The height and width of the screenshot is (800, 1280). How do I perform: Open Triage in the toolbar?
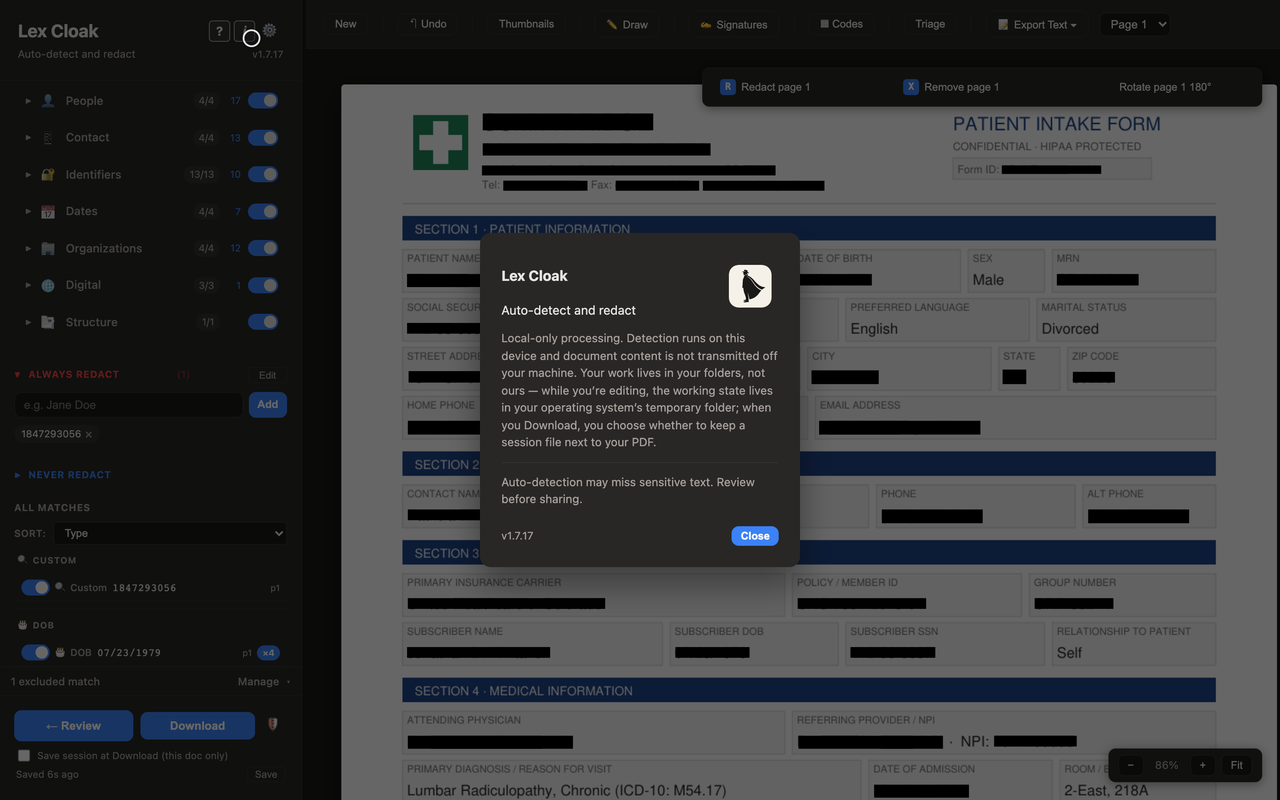pos(930,24)
